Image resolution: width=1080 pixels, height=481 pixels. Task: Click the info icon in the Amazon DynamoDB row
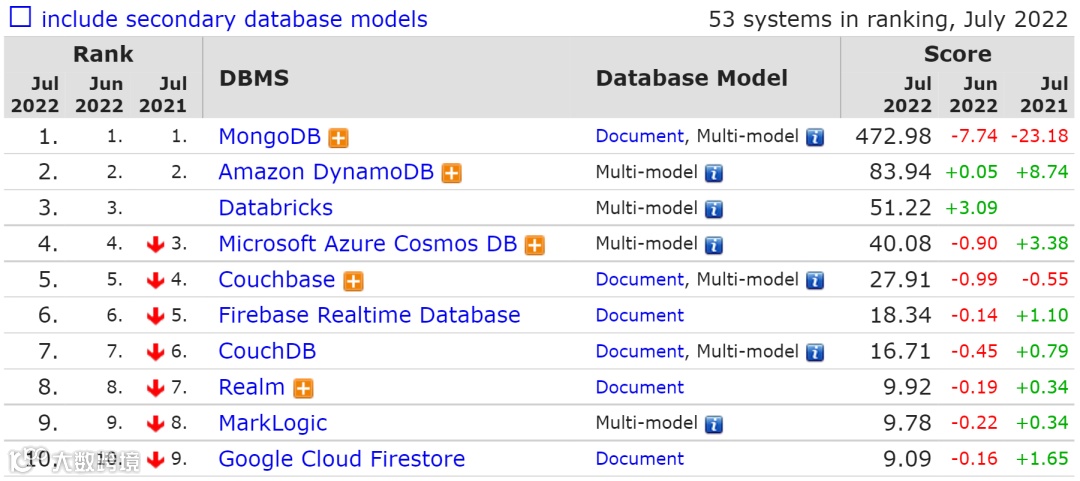click(714, 174)
